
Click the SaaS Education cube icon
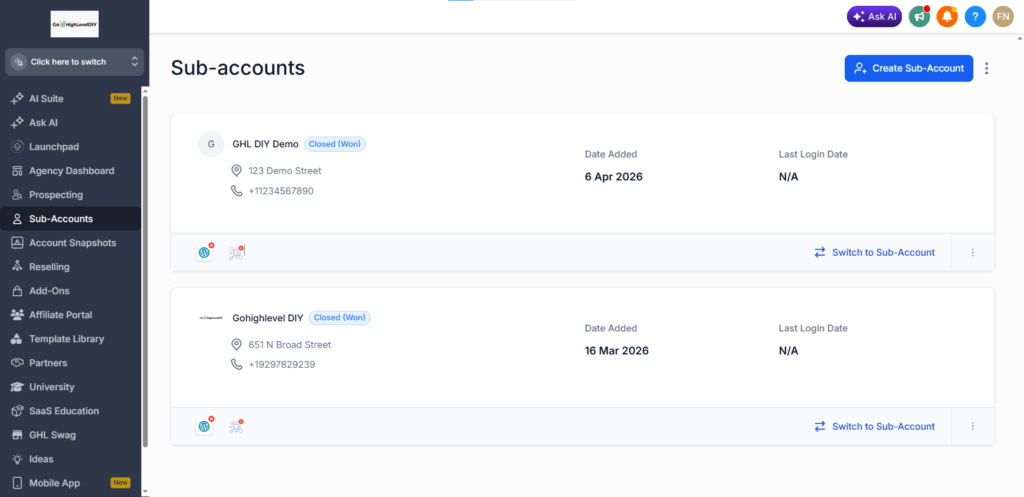point(18,411)
